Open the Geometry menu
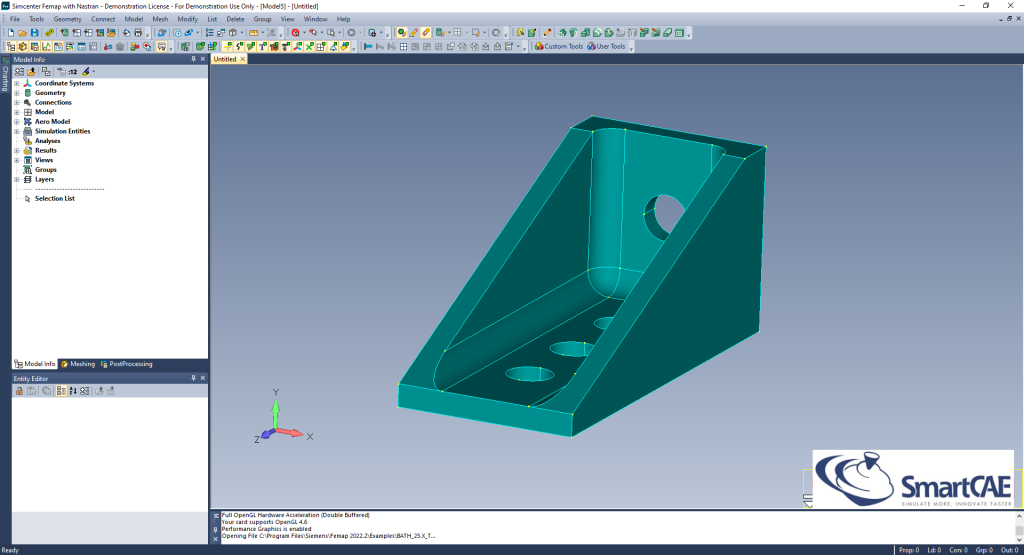 tap(67, 19)
